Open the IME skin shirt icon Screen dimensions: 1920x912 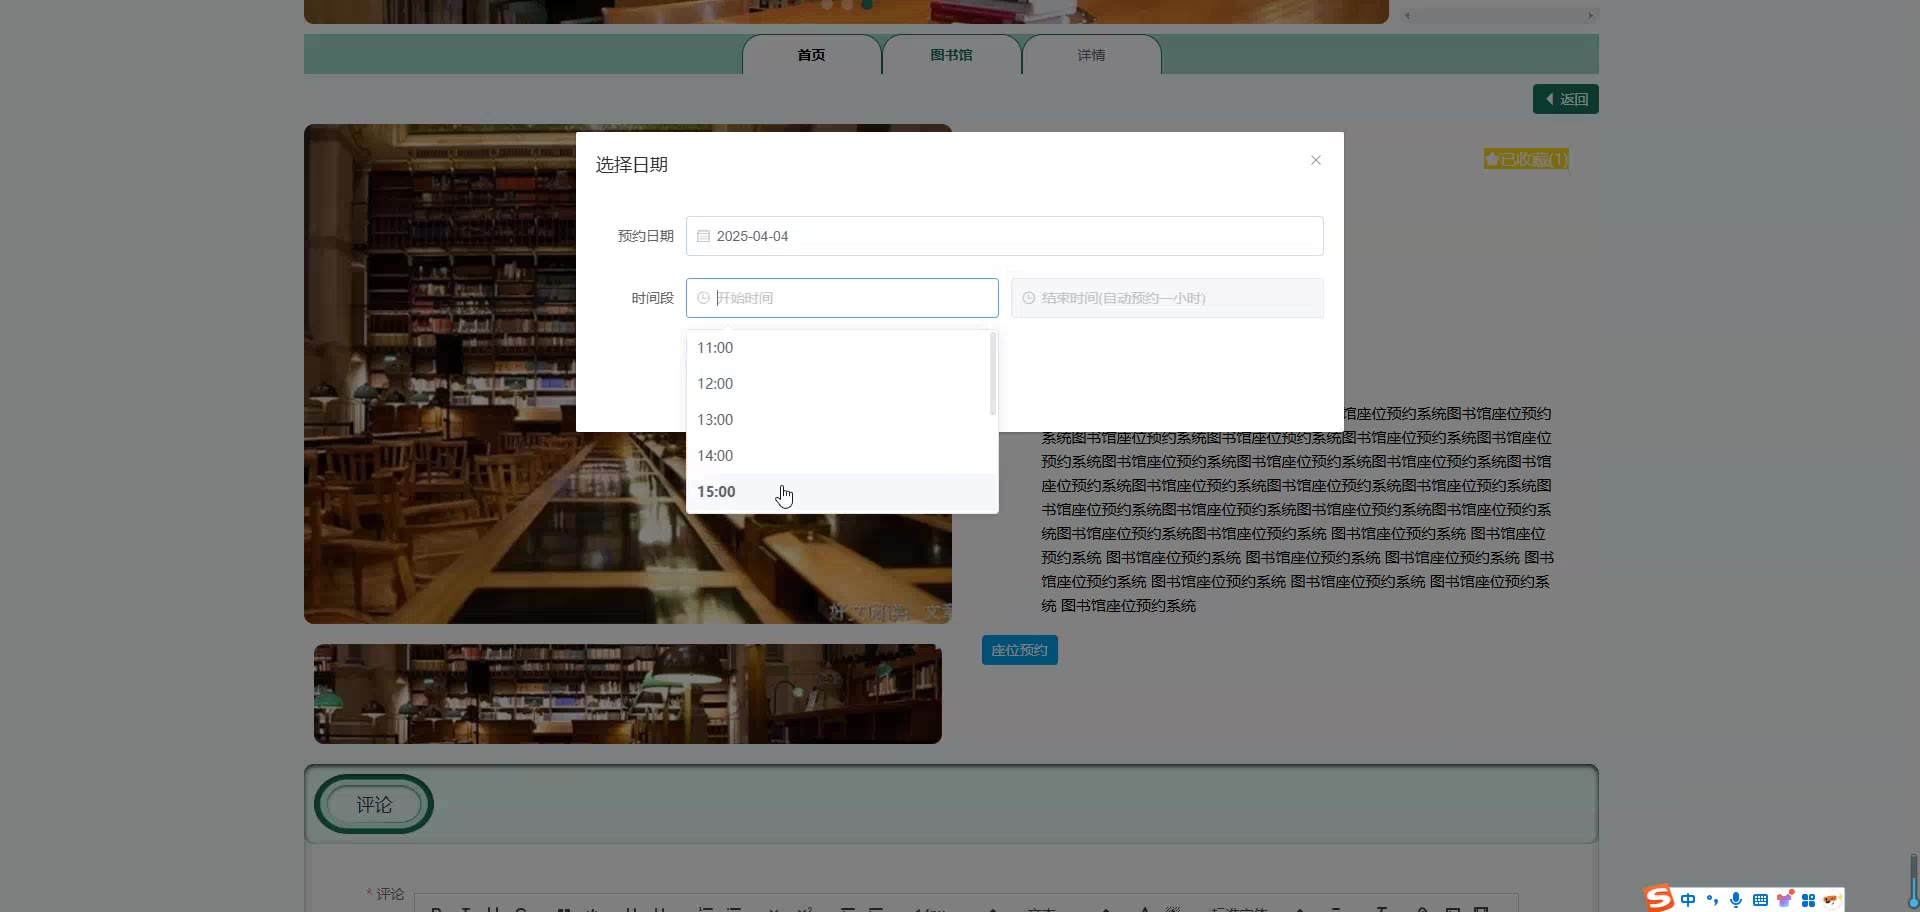pos(1784,900)
